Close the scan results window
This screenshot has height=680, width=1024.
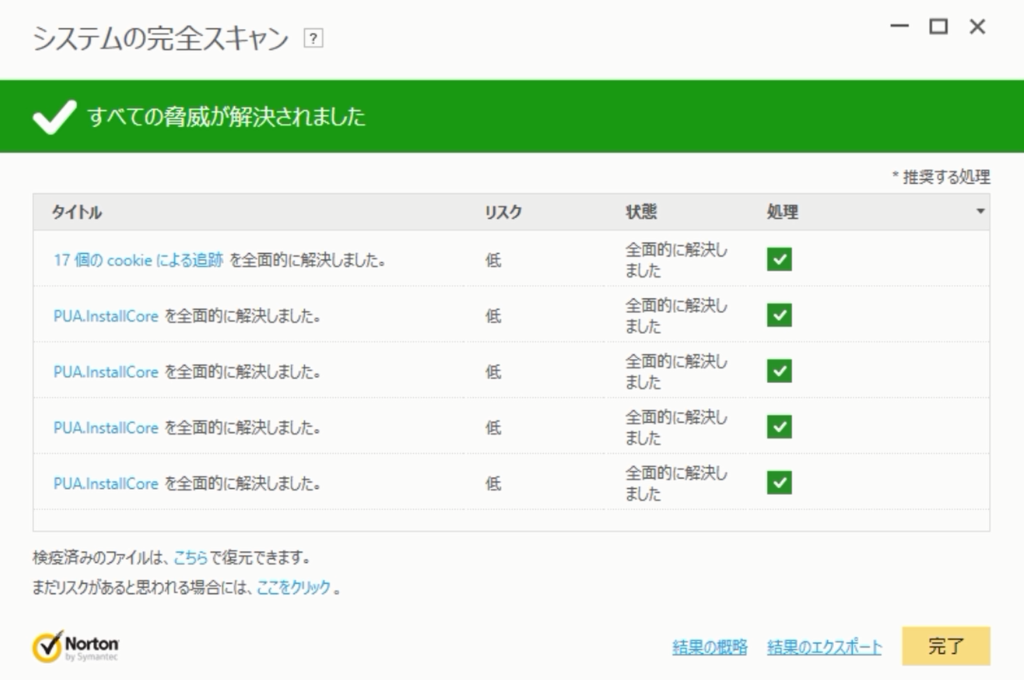[977, 26]
